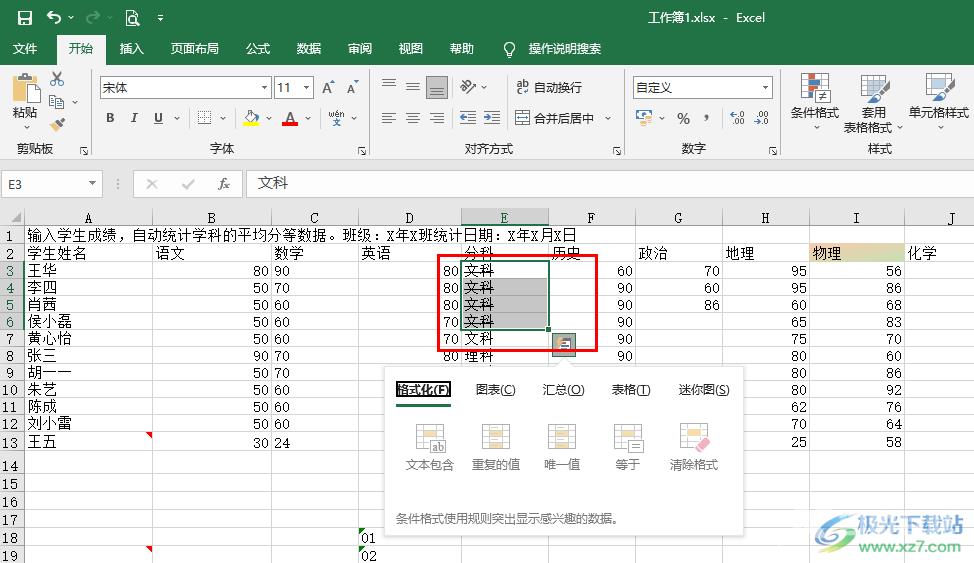This screenshot has height=563, width=974.
Task: Click the Quick Analysis icon near cell E7
Action: 563,344
